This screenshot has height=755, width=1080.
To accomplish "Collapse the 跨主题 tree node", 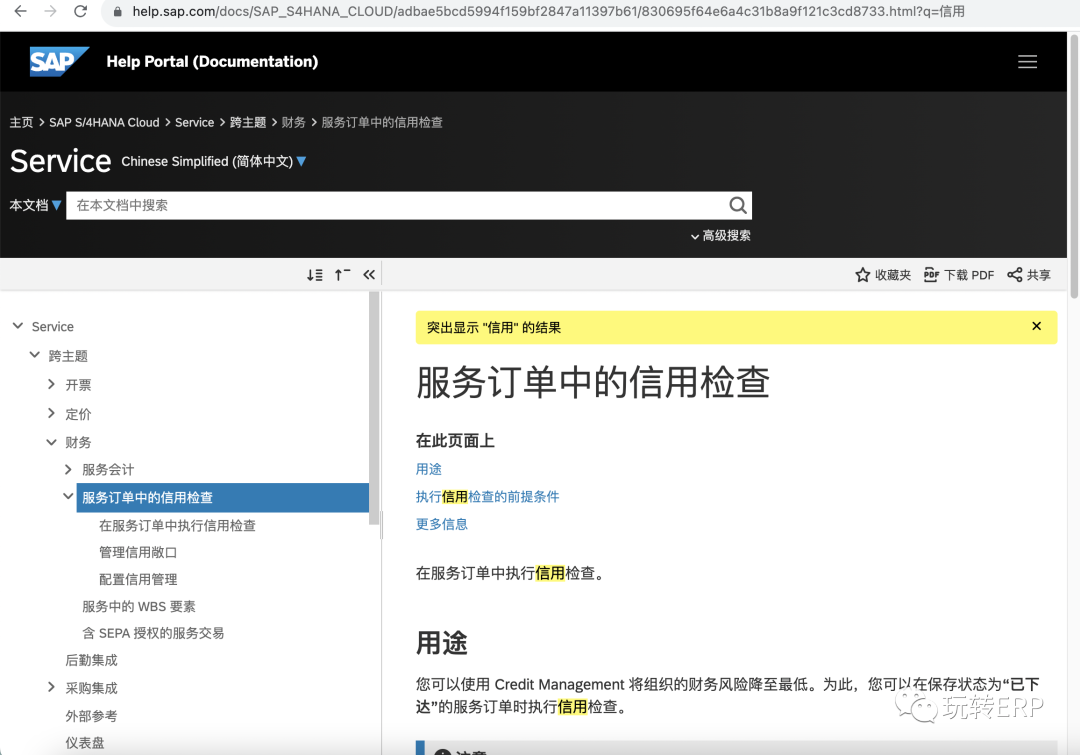I will coord(34,355).
